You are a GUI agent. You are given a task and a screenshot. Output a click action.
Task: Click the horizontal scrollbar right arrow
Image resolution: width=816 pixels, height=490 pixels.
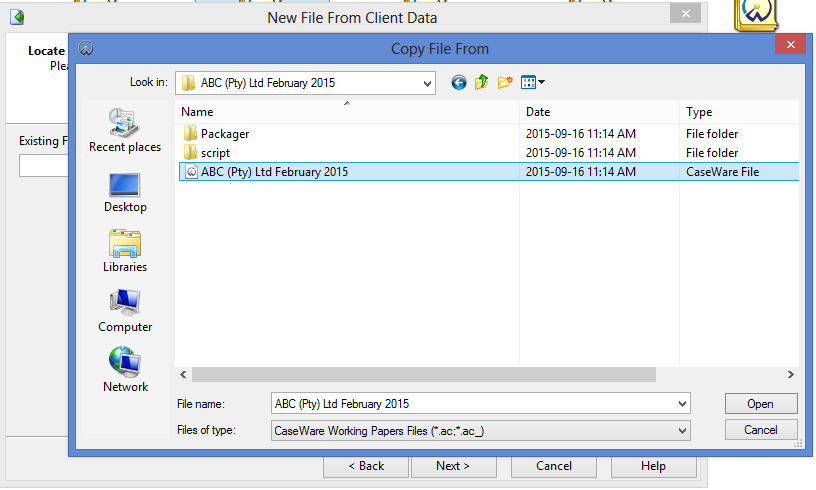(x=790, y=374)
